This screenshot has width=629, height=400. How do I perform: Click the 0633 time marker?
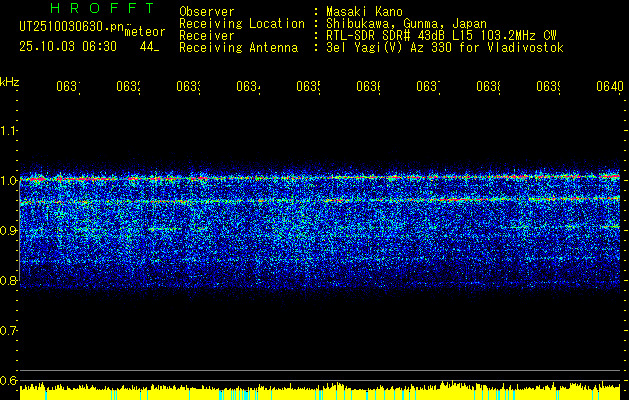click(189, 87)
